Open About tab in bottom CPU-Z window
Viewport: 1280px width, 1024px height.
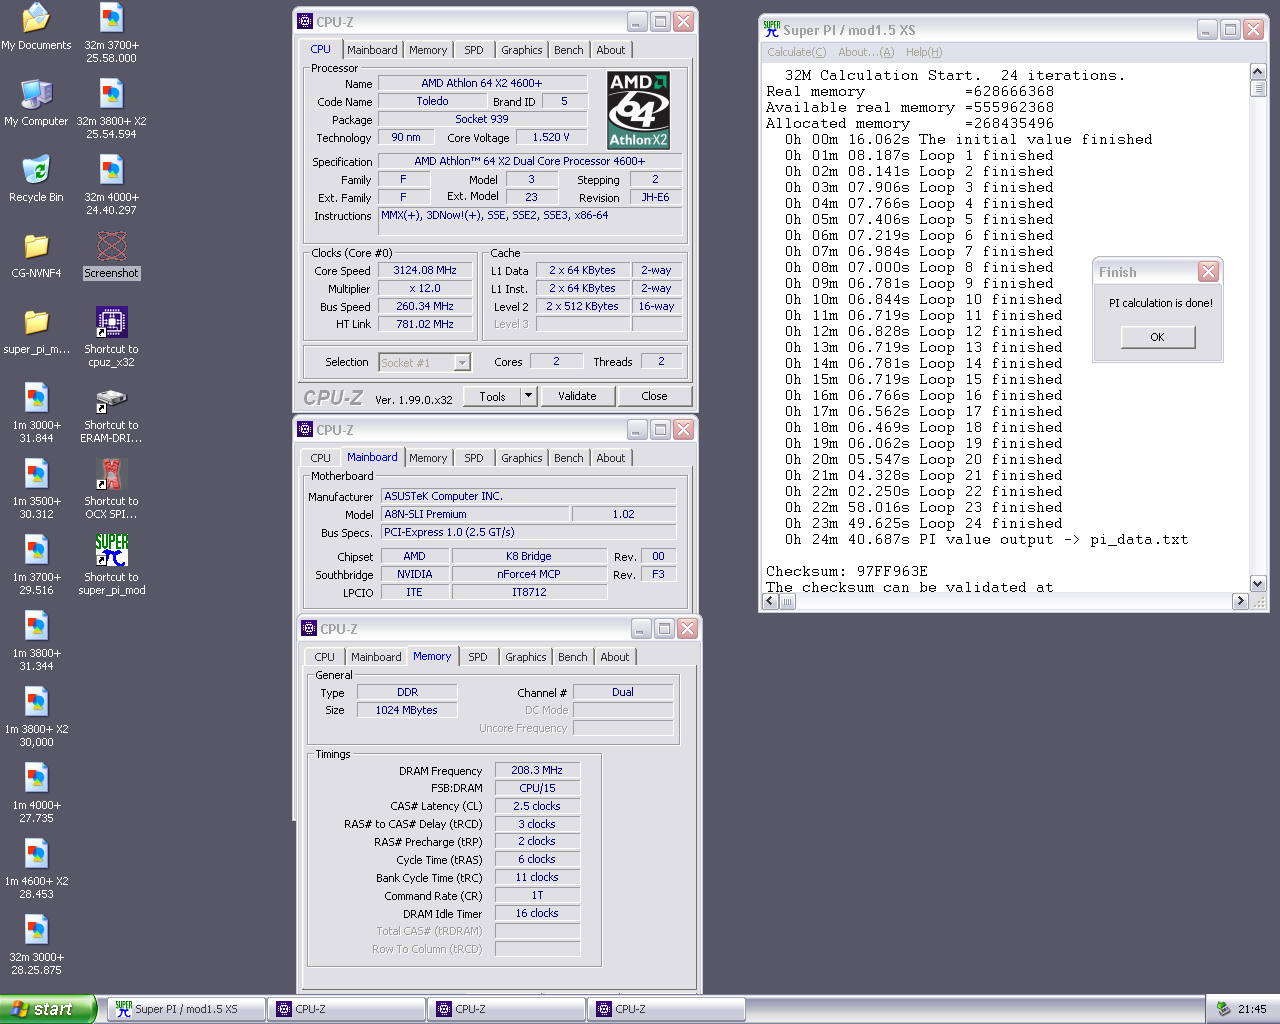point(615,657)
